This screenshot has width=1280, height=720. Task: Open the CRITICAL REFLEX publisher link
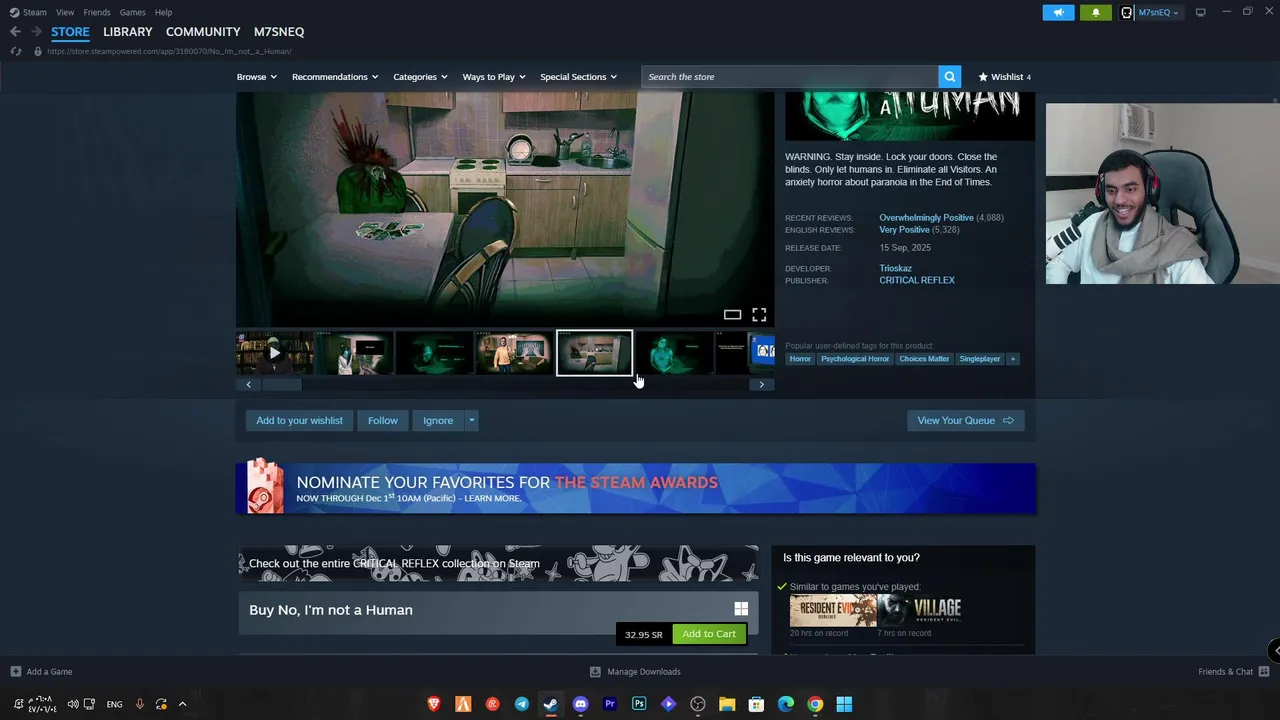(x=917, y=280)
